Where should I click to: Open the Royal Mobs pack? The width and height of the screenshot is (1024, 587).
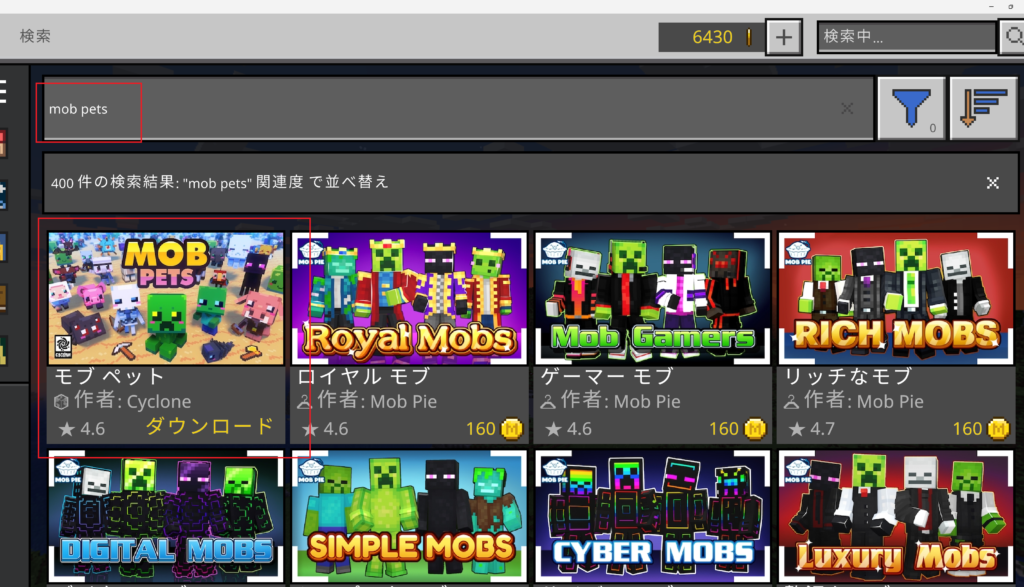click(x=409, y=297)
